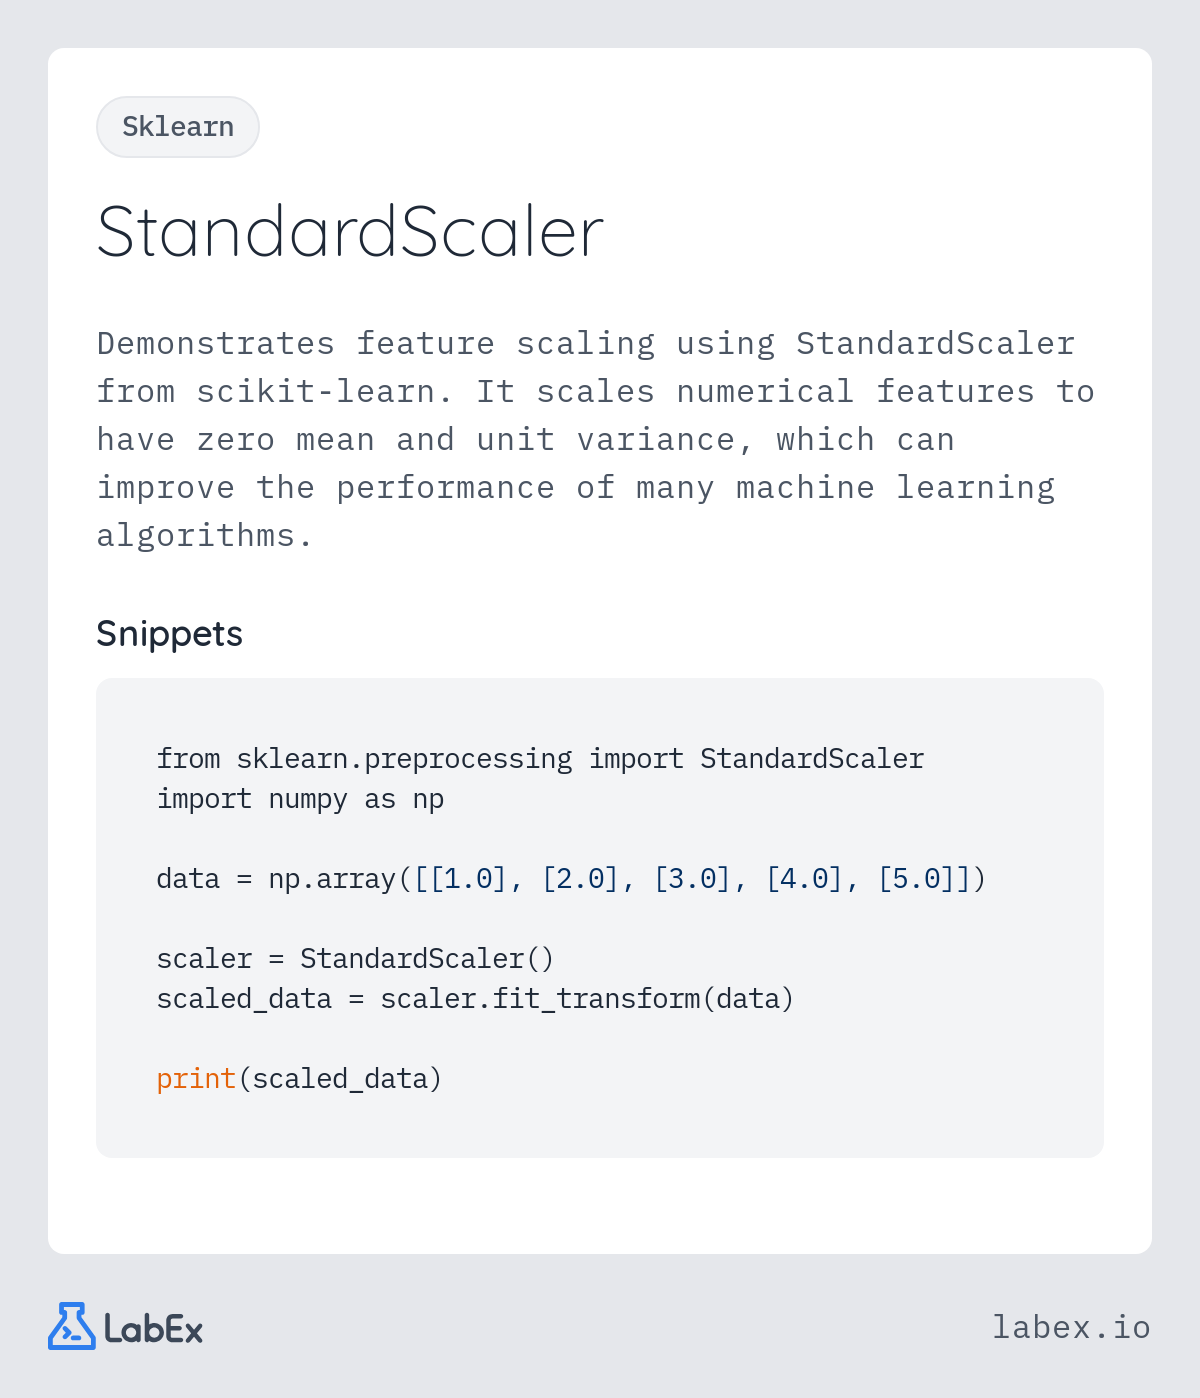This screenshot has height=1398, width=1200.
Task: Click 'StandardScaler' in the import statement
Action: point(812,759)
